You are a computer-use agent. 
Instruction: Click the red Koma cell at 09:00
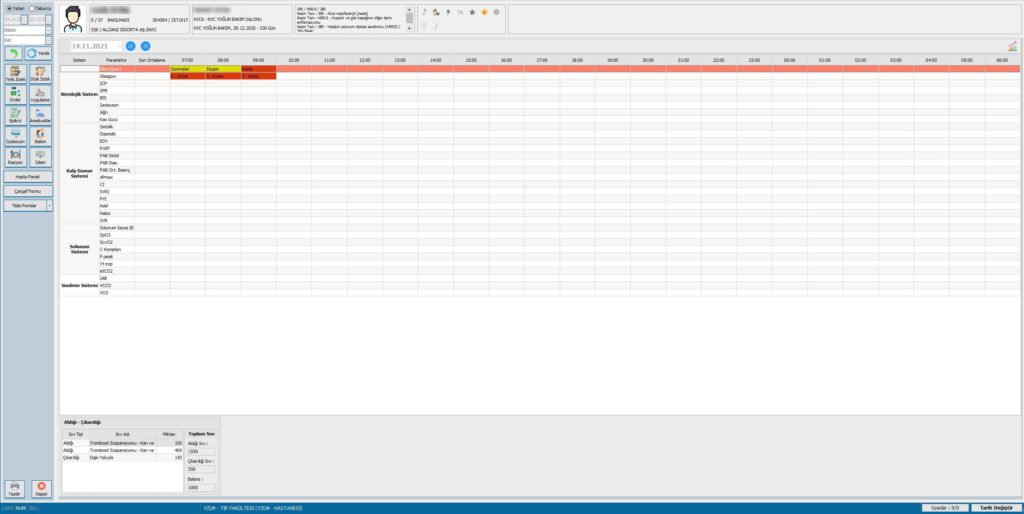click(259, 69)
